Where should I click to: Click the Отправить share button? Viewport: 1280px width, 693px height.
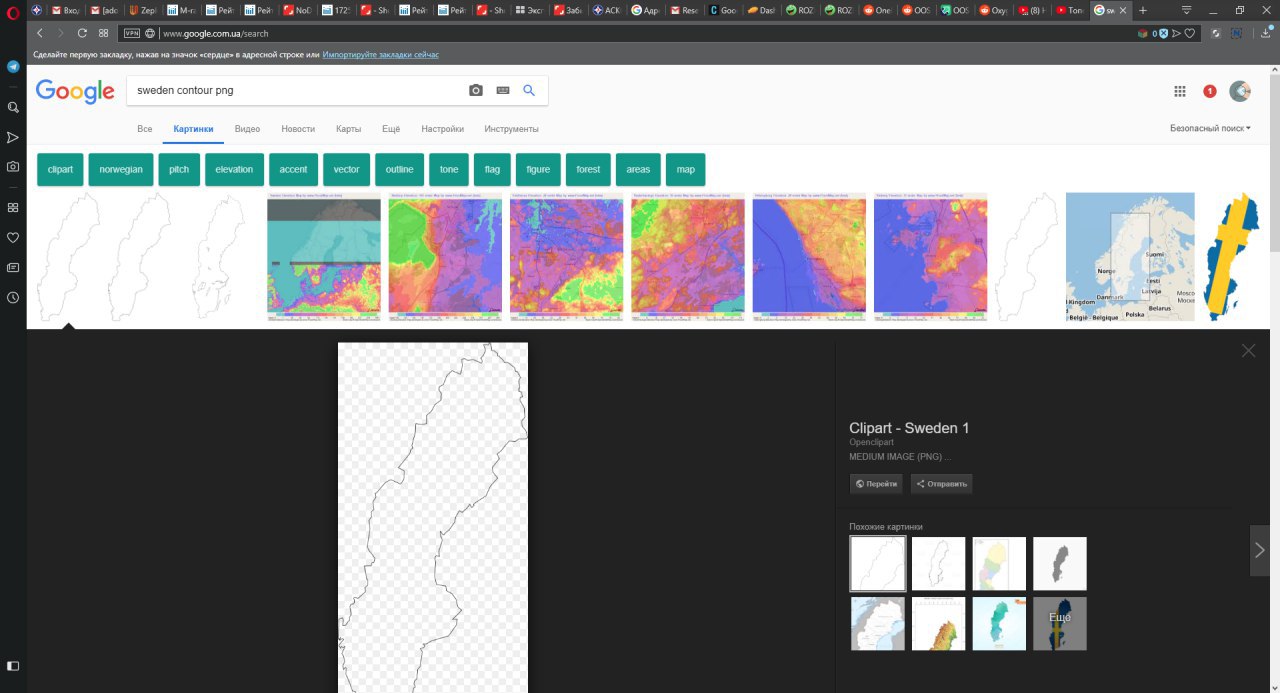point(941,484)
